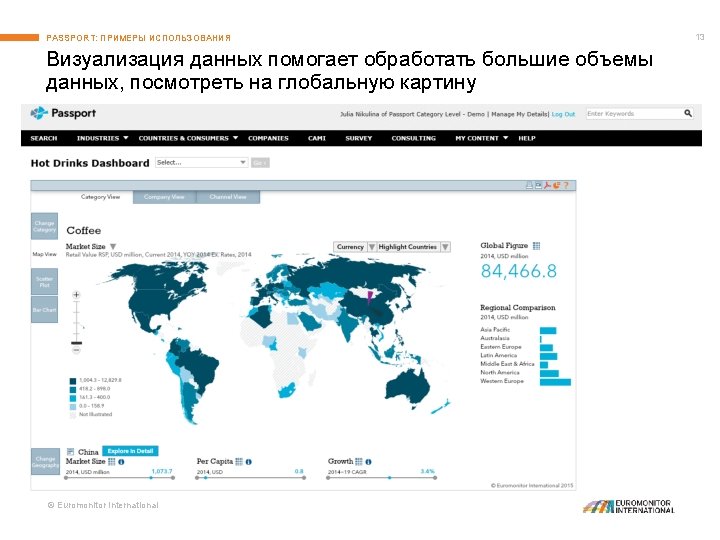720x540 pixels.
Task: Open the Search menu item
Action: point(44,138)
